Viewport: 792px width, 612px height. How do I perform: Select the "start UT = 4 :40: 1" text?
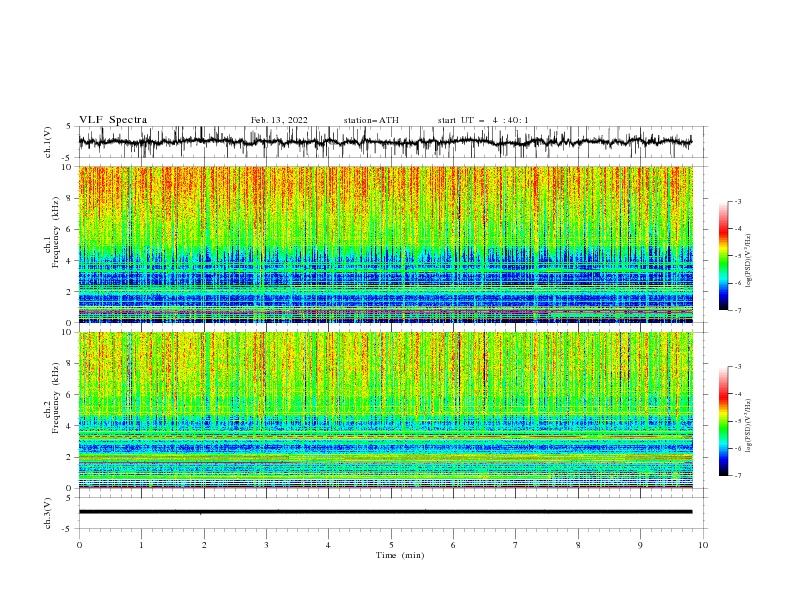click(483, 120)
